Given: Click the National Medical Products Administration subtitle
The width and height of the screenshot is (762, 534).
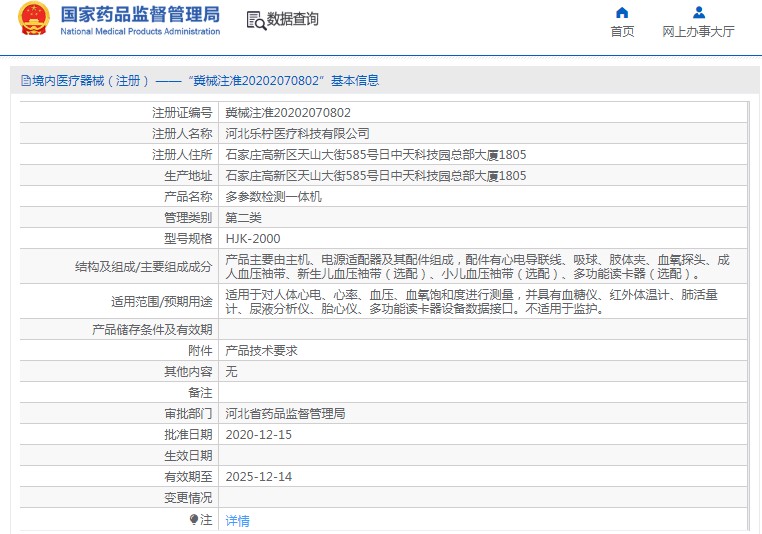Looking at the screenshot, I should click(x=140, y=32).
